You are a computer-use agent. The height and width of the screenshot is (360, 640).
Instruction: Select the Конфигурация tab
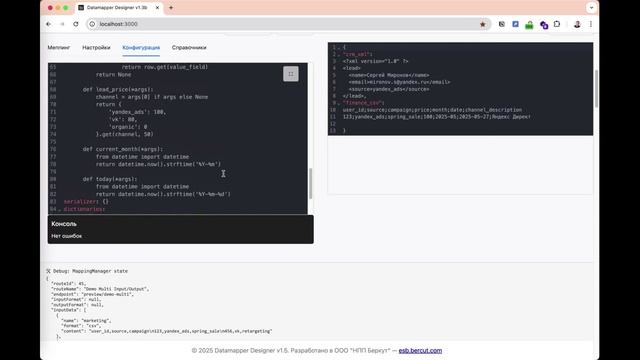coord(141,47)
